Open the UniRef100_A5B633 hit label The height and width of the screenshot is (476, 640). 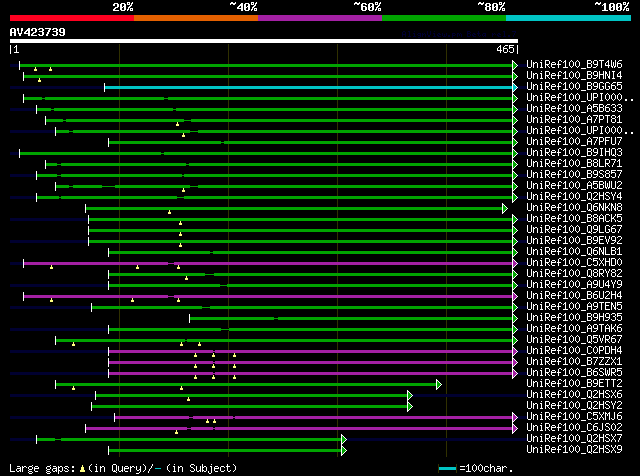pyautogui.click(x=574, y=109)
